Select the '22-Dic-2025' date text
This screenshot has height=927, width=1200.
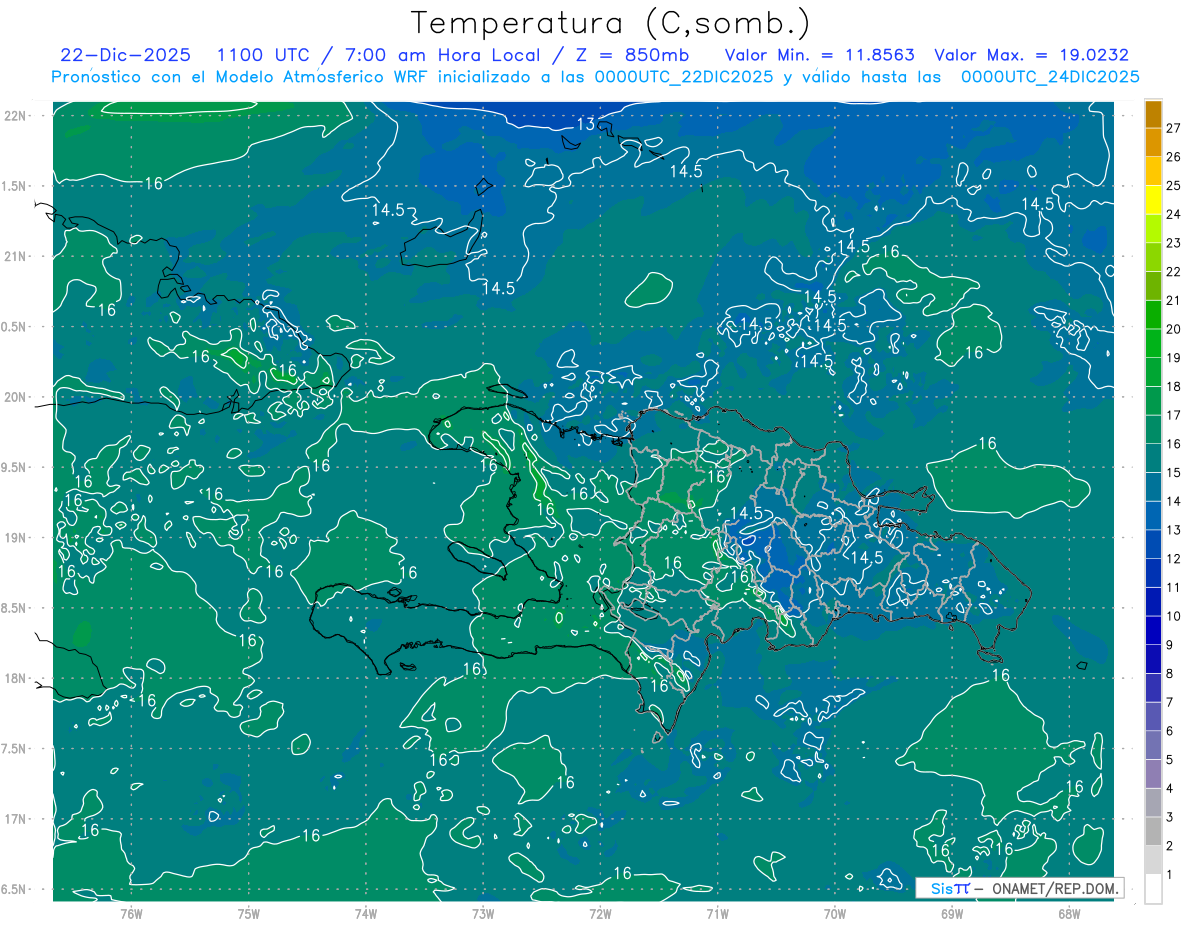[128, 55]
